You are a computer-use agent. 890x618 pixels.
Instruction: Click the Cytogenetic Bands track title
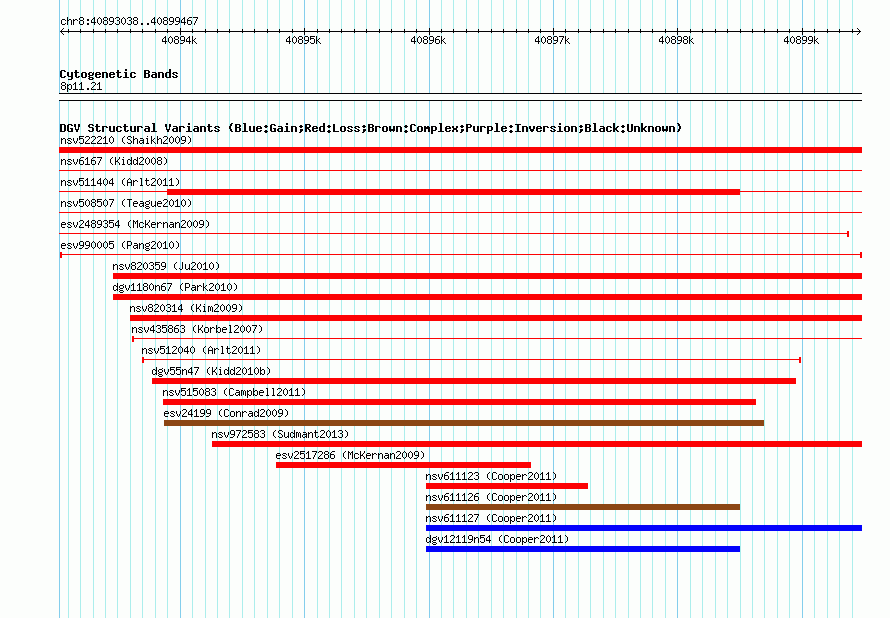tap(119, 74)
